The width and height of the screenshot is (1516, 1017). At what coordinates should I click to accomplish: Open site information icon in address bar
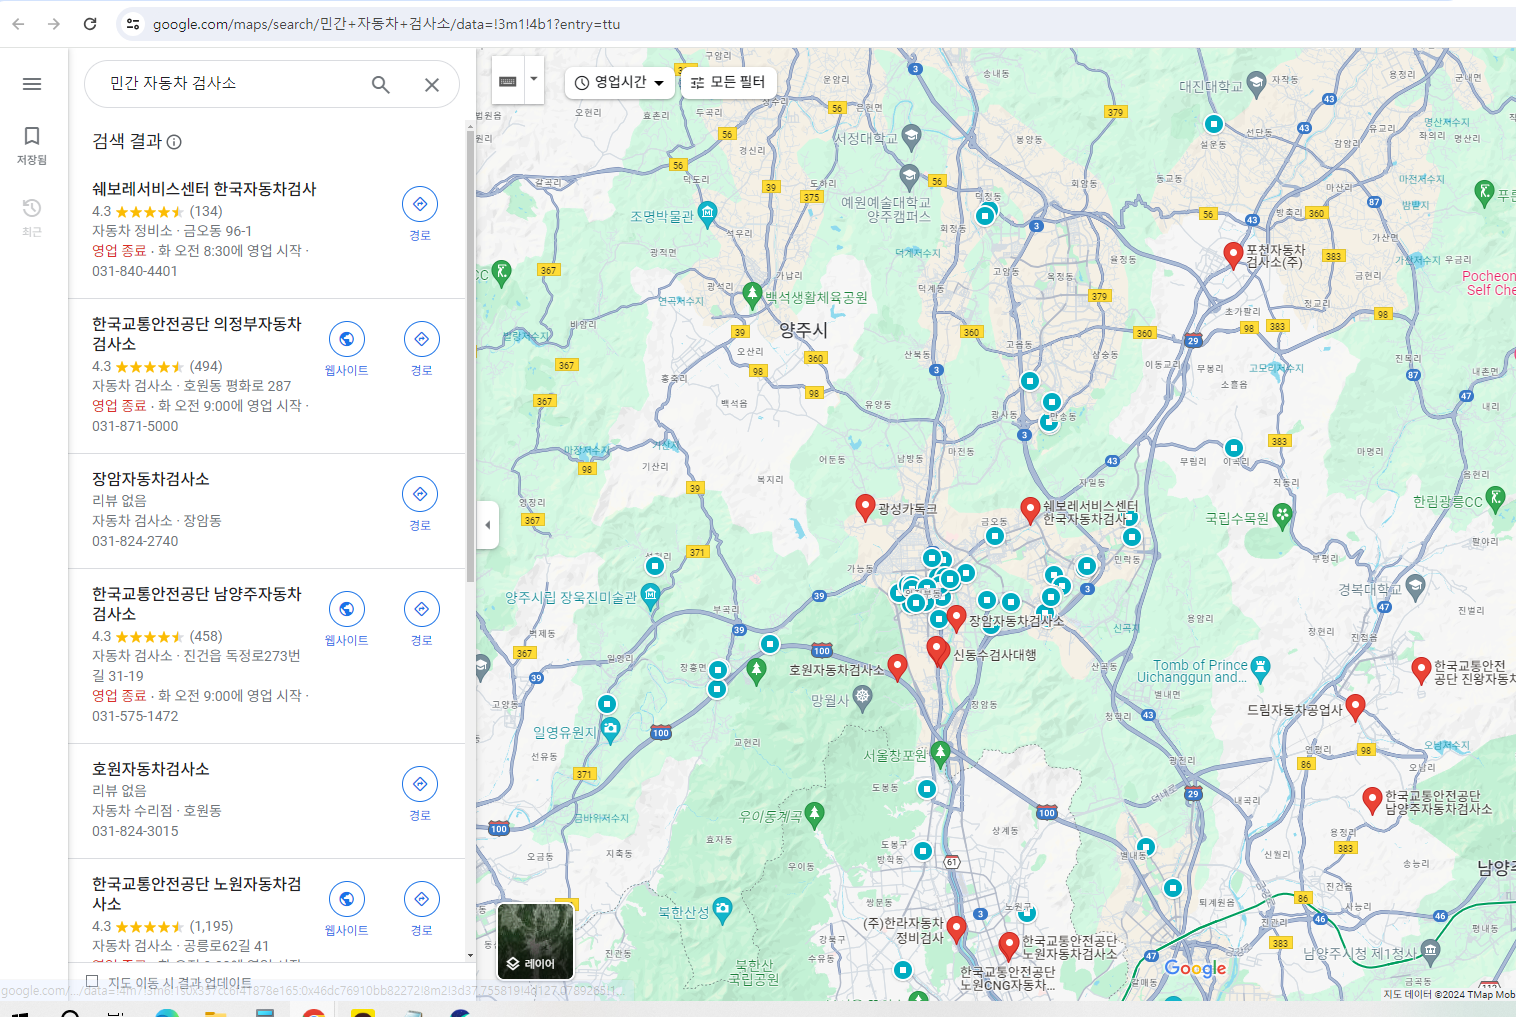133,24
